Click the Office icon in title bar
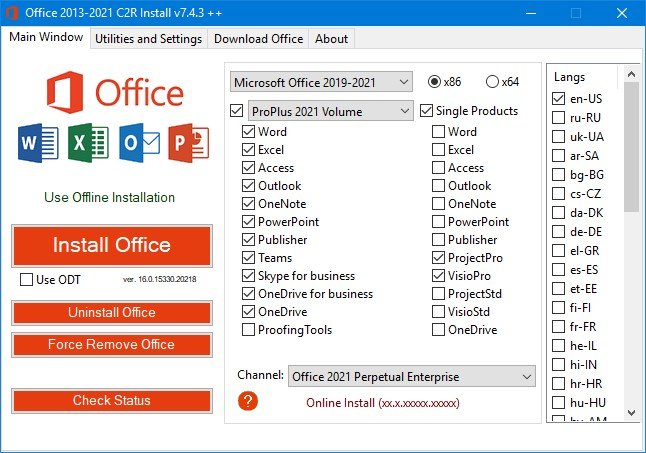The width and height of the screenshot is (646, 453). point(12,13)
